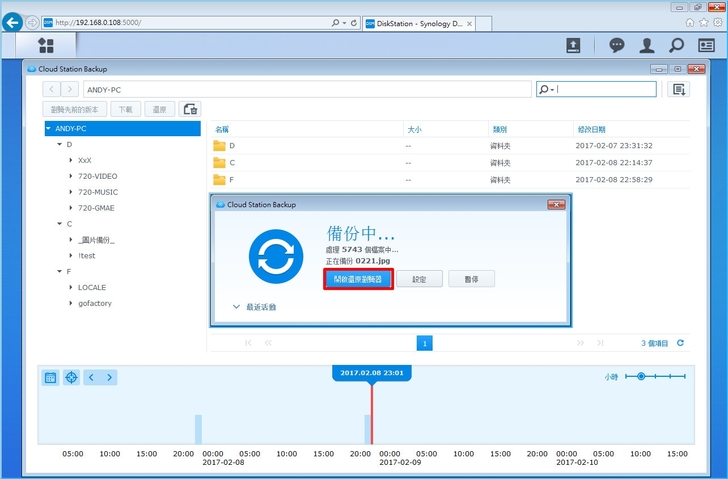Open the notifications speech bubble icon
The height and width of the screenshot is (479, 728).
click(x=617, y=45)
